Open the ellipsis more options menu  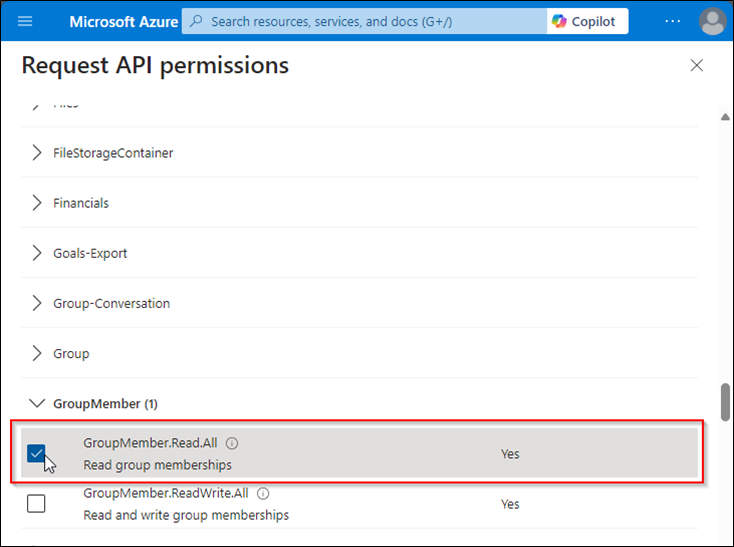tap(673, 21)
